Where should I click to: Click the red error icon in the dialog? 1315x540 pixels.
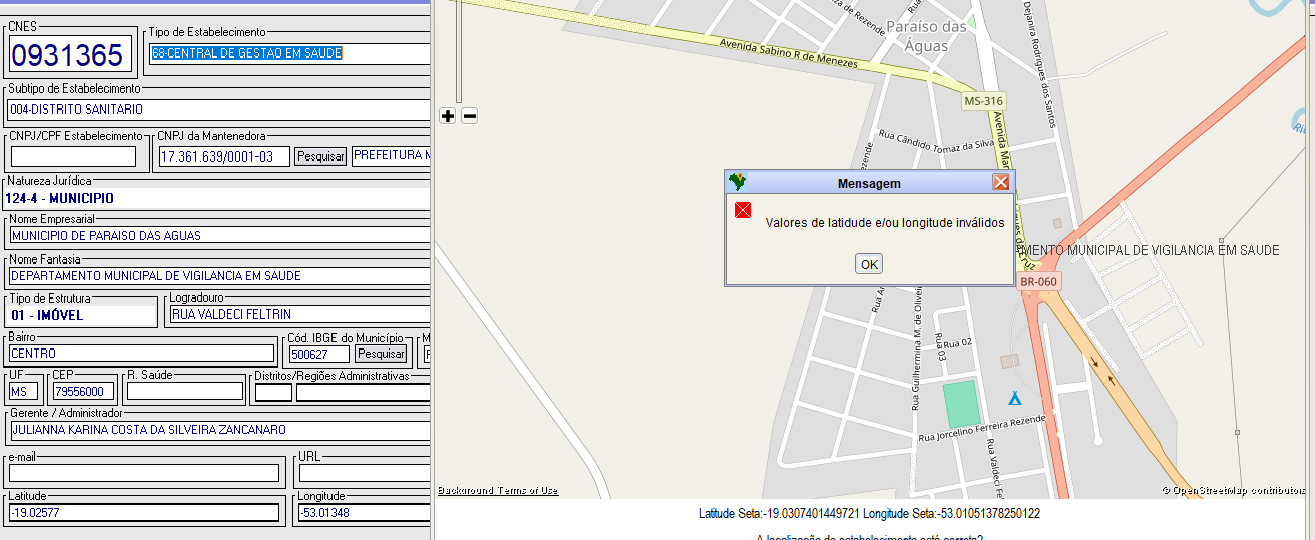(x=743, y=210)
